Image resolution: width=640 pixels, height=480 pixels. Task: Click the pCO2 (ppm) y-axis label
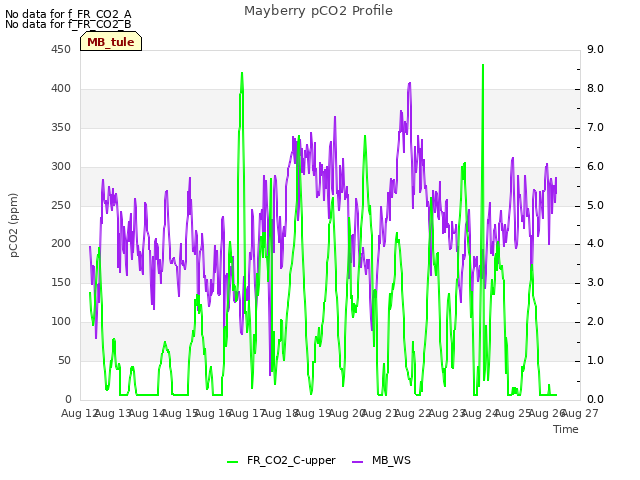tap(14, 225)
